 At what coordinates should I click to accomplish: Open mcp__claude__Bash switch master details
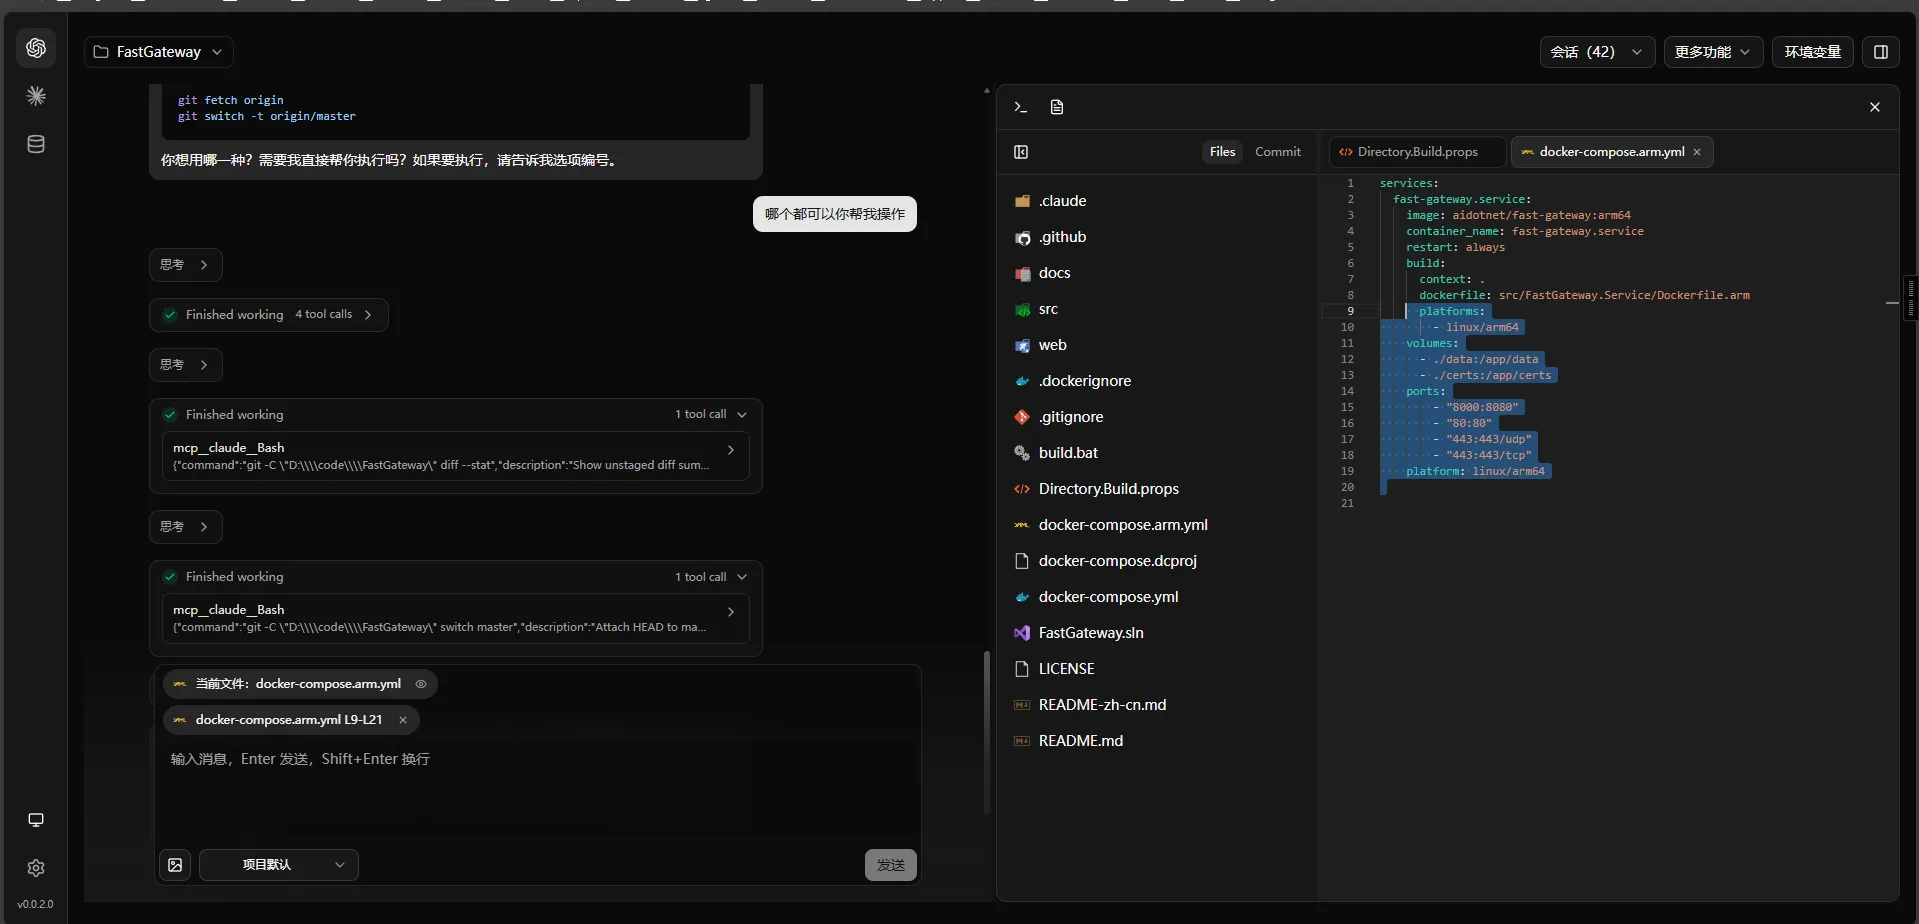[x=455, y=618]
